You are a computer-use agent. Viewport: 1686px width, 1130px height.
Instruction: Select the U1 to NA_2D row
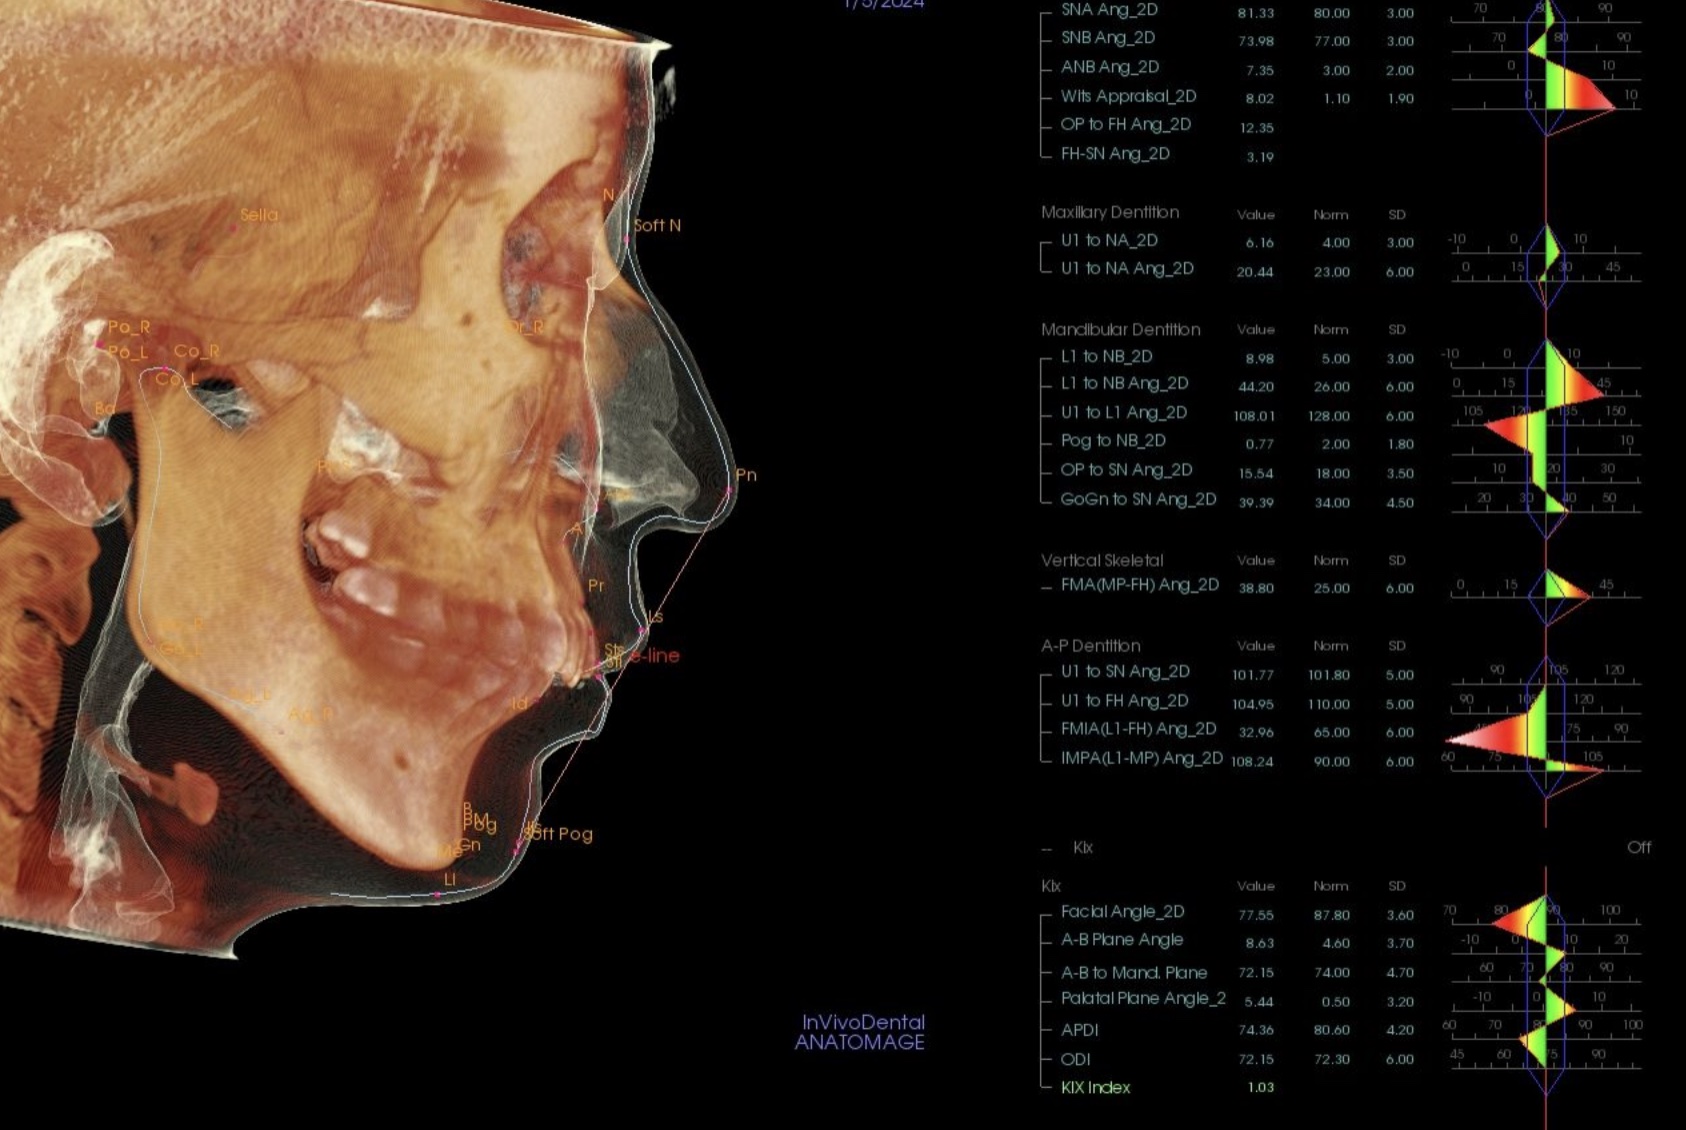[x=1238, y=241]
